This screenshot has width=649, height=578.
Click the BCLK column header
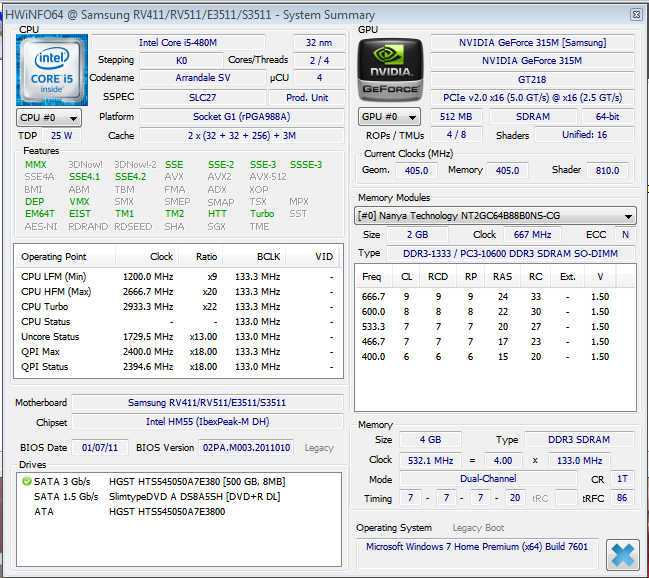pos(254,257)
